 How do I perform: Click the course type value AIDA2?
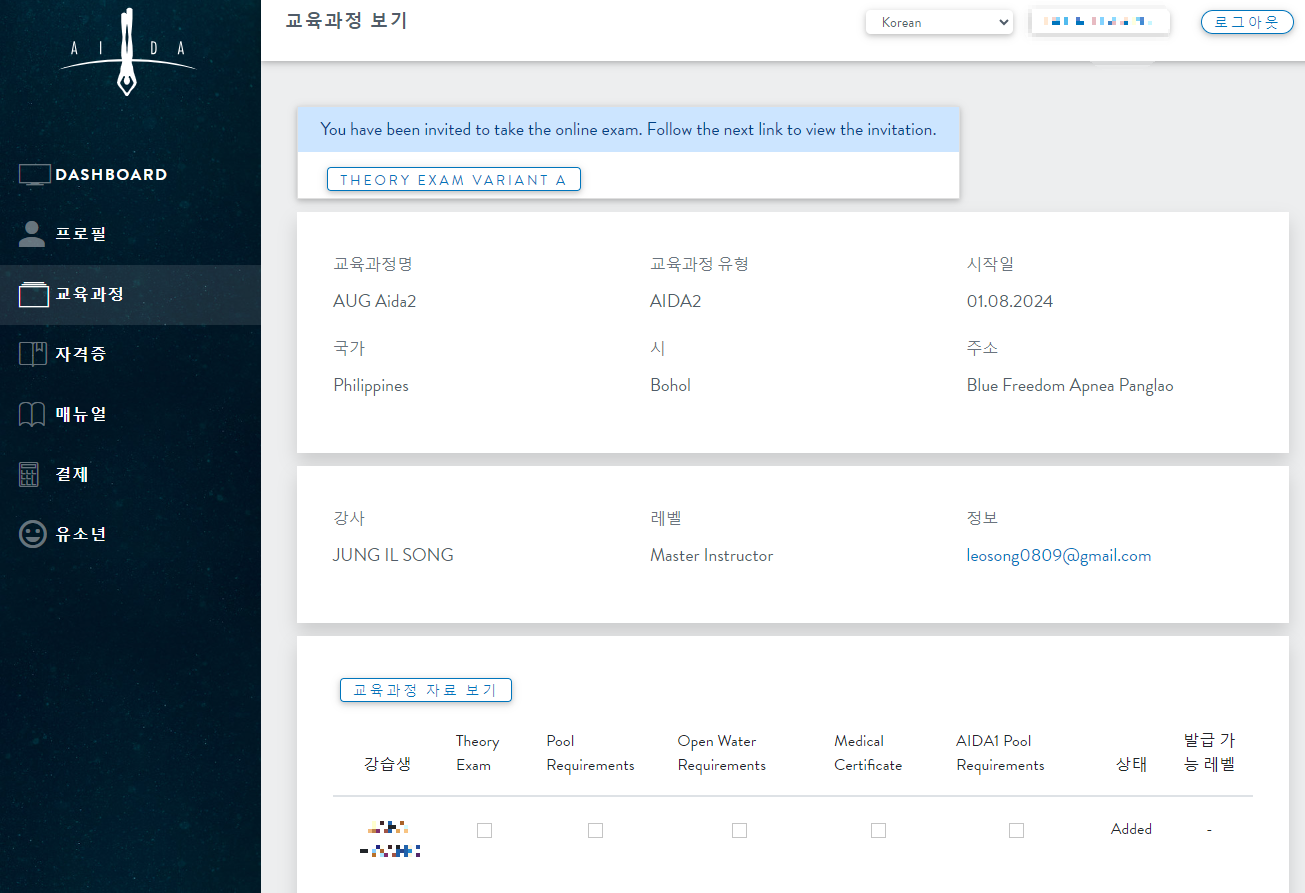[x=675, y=301]
